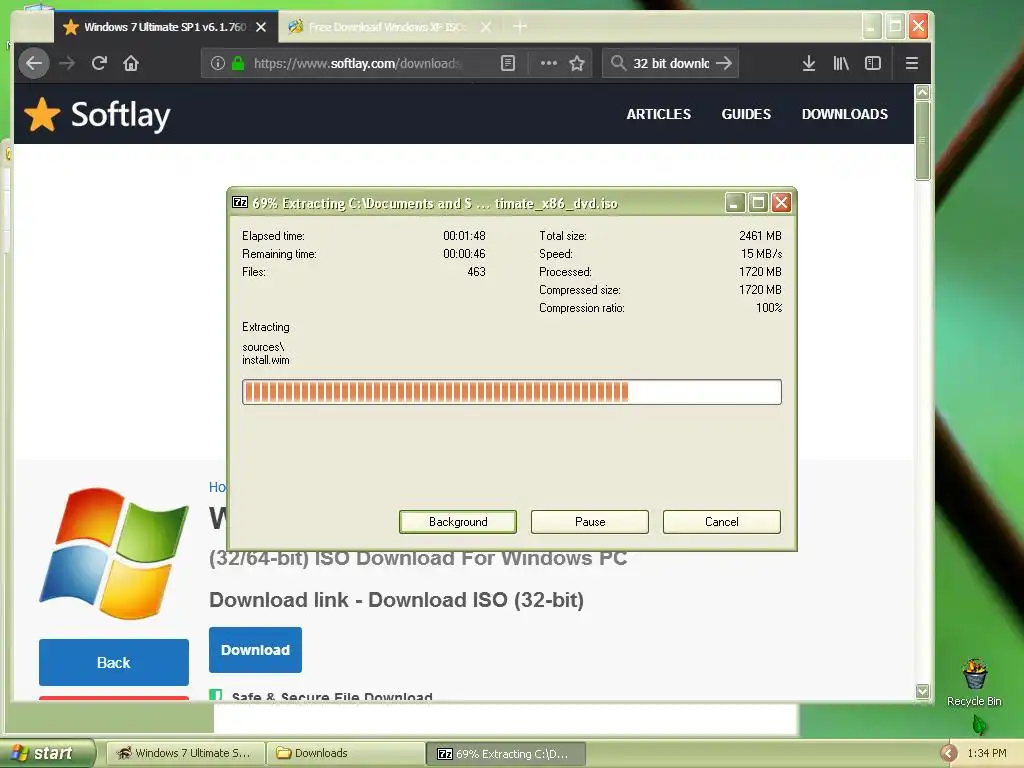This screenshot has height=768, width=1024.
Task: Click the Softlay star logo
Action: (x=42, y=115)
